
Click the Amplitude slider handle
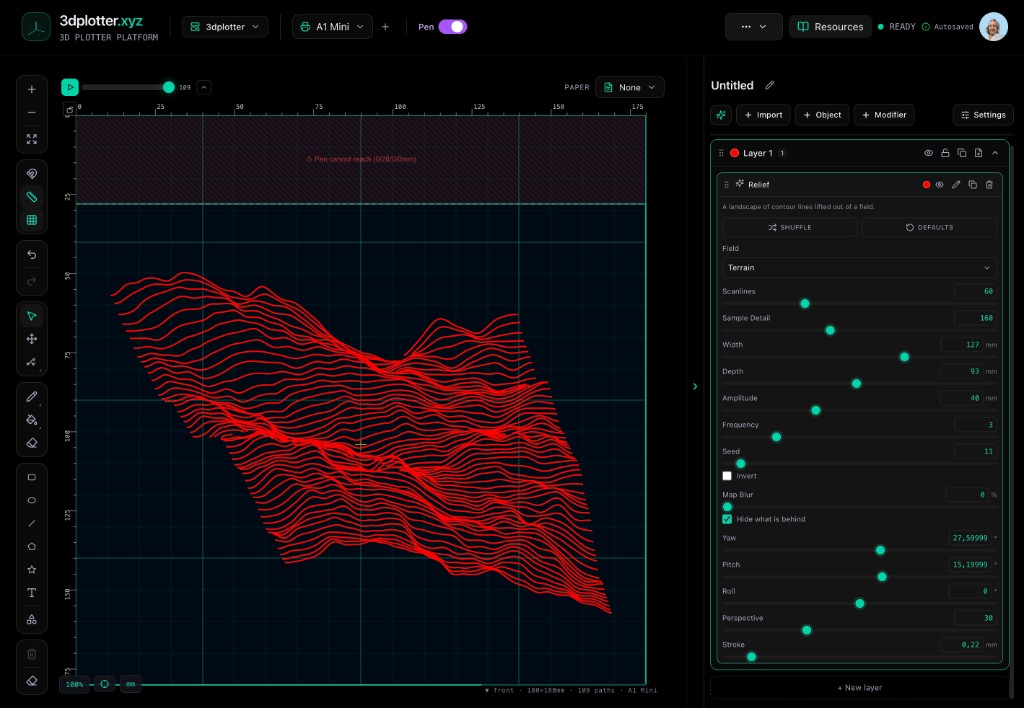point(816,410)
